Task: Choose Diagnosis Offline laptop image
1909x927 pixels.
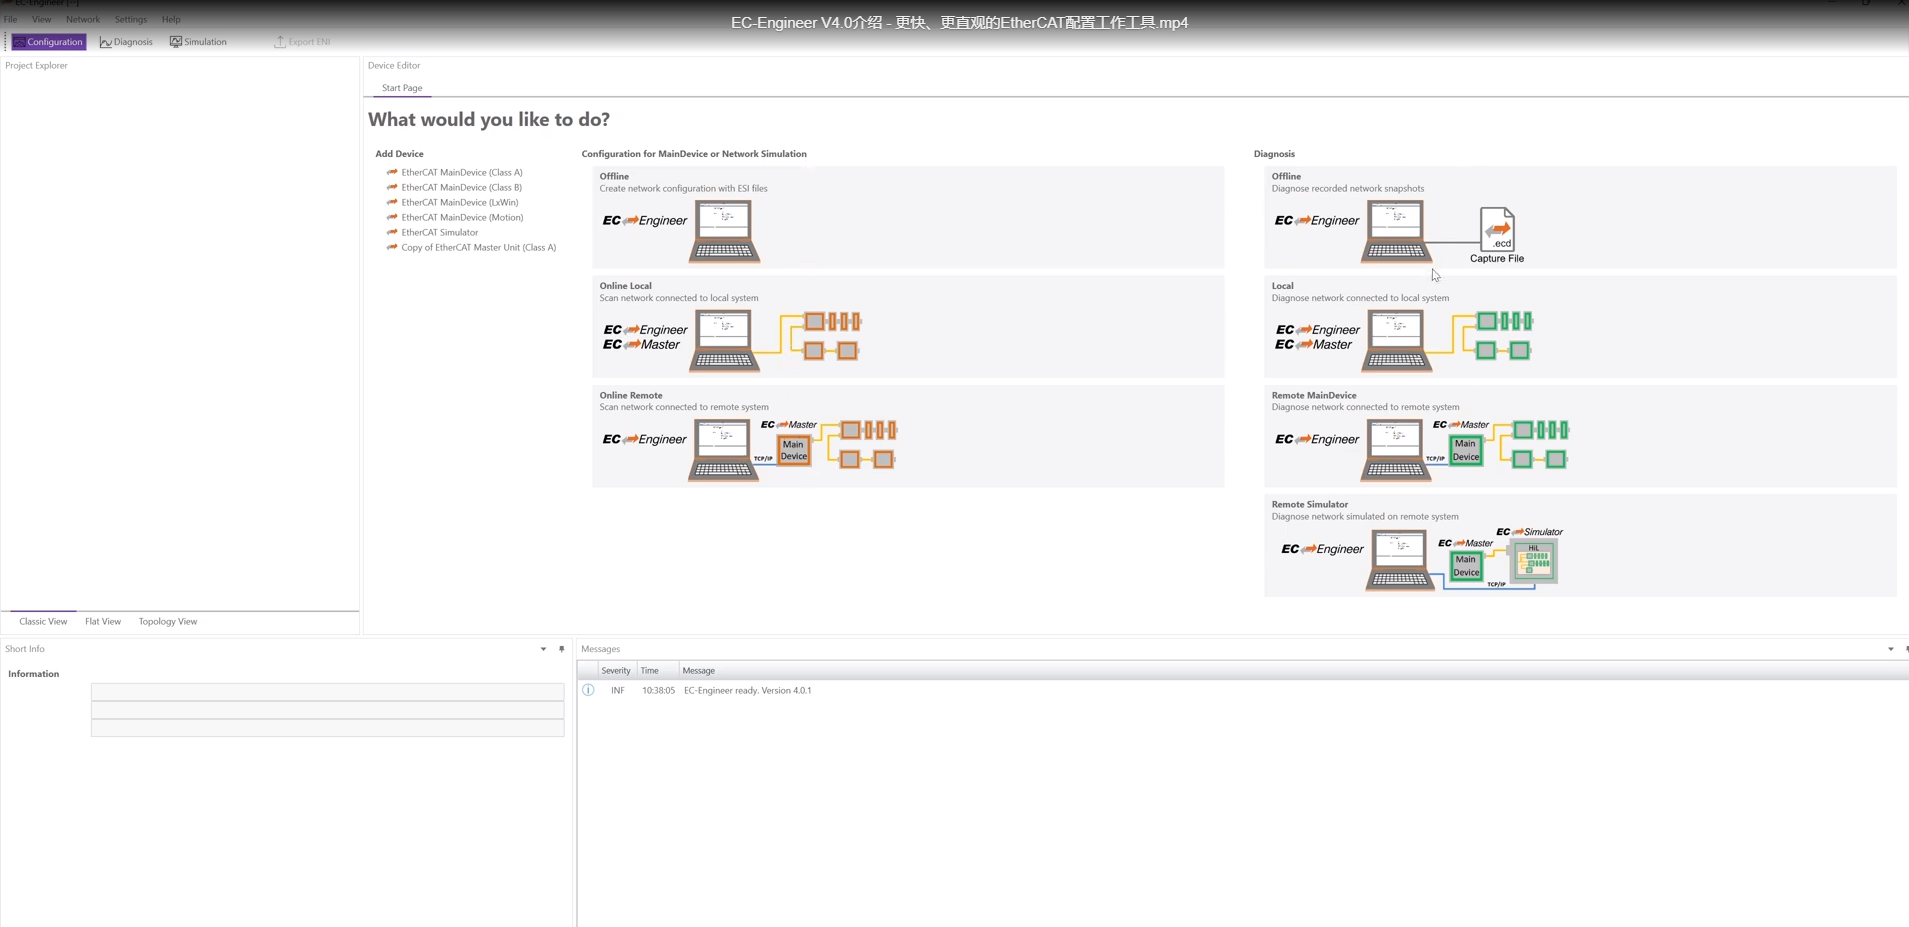Action: point(1396,232)
